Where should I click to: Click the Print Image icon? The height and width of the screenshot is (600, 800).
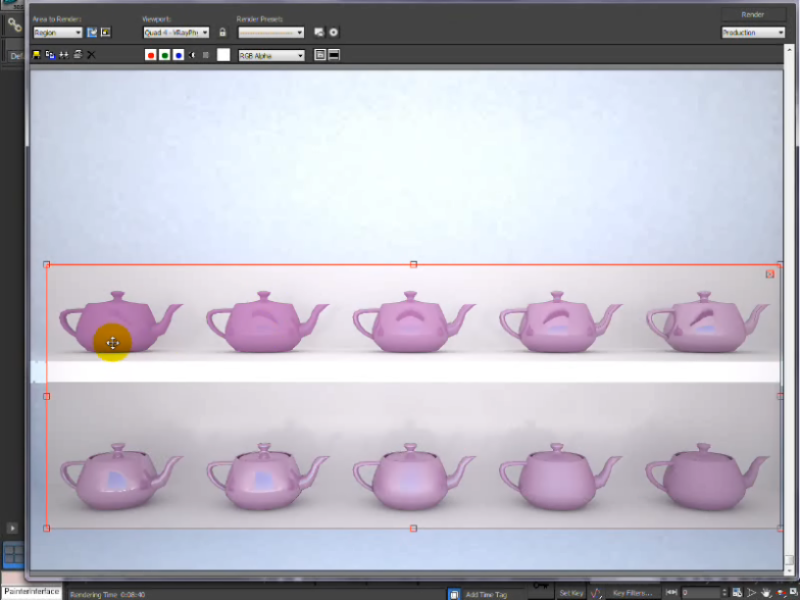[x=78, y=55]
